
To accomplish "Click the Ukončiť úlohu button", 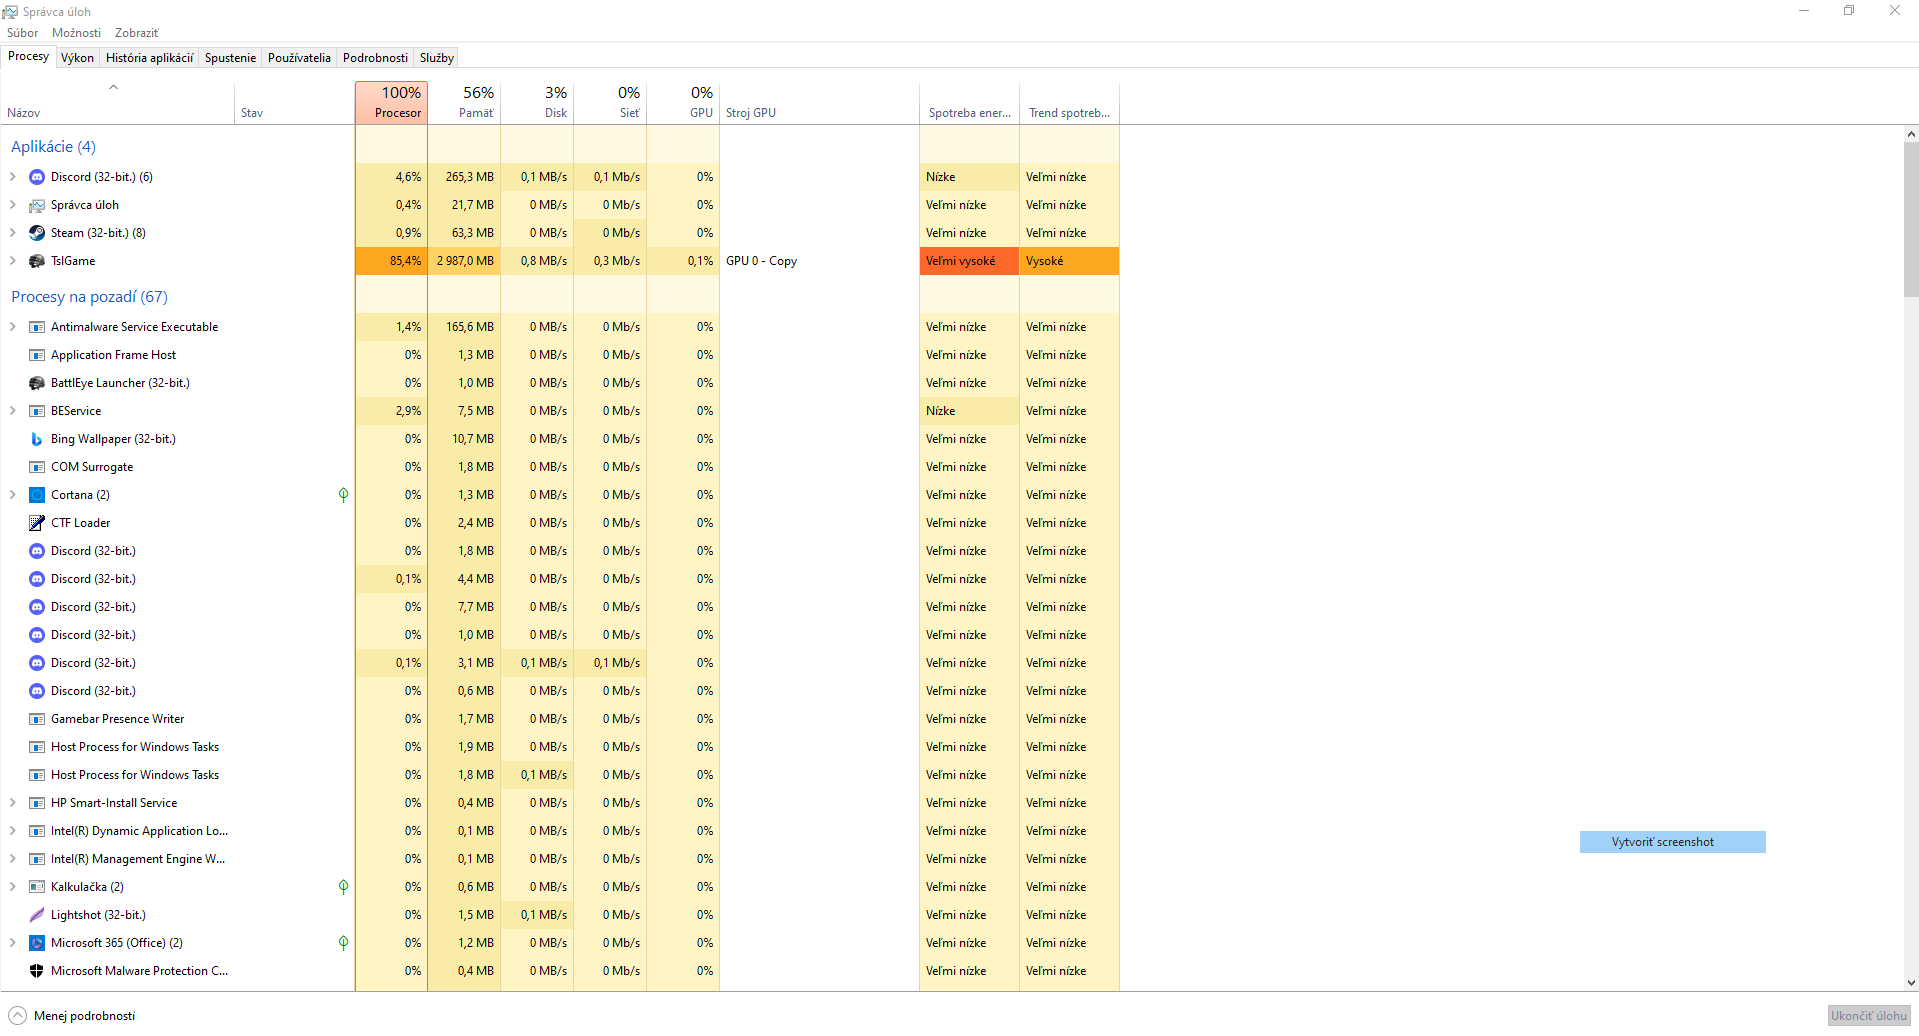I will pos(1868,1015).
